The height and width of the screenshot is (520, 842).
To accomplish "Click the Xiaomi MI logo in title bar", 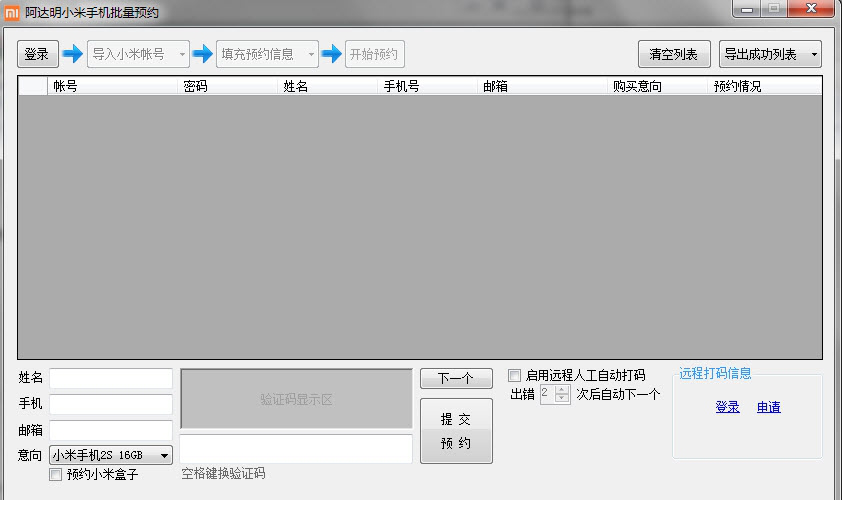I will (11, 12).
